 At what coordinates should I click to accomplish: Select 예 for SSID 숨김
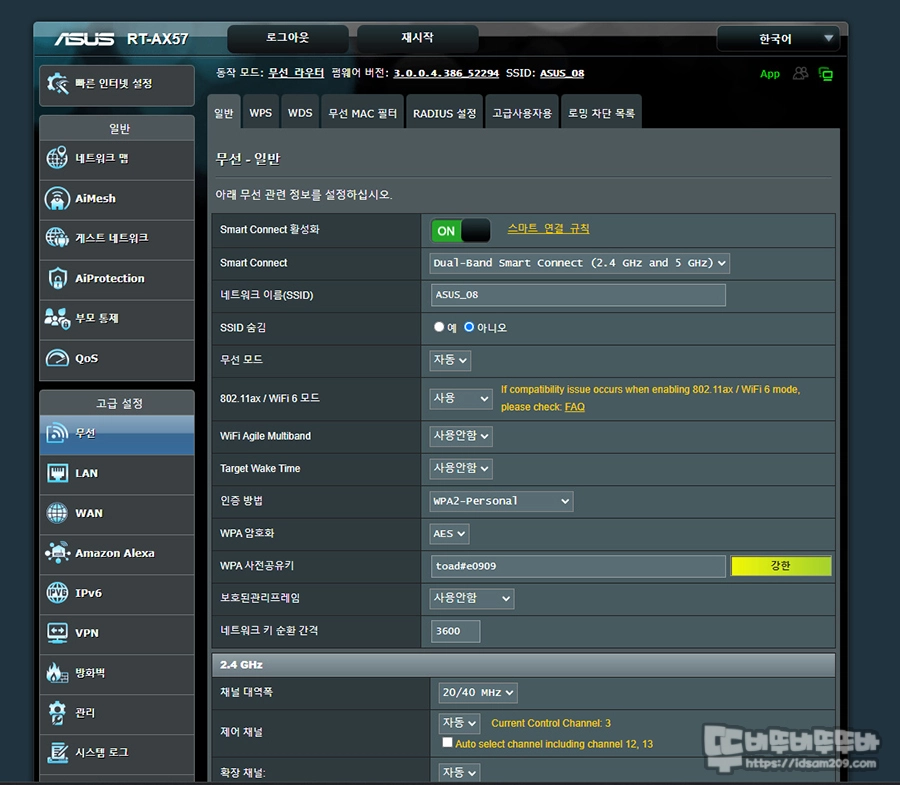coord(439,327)
